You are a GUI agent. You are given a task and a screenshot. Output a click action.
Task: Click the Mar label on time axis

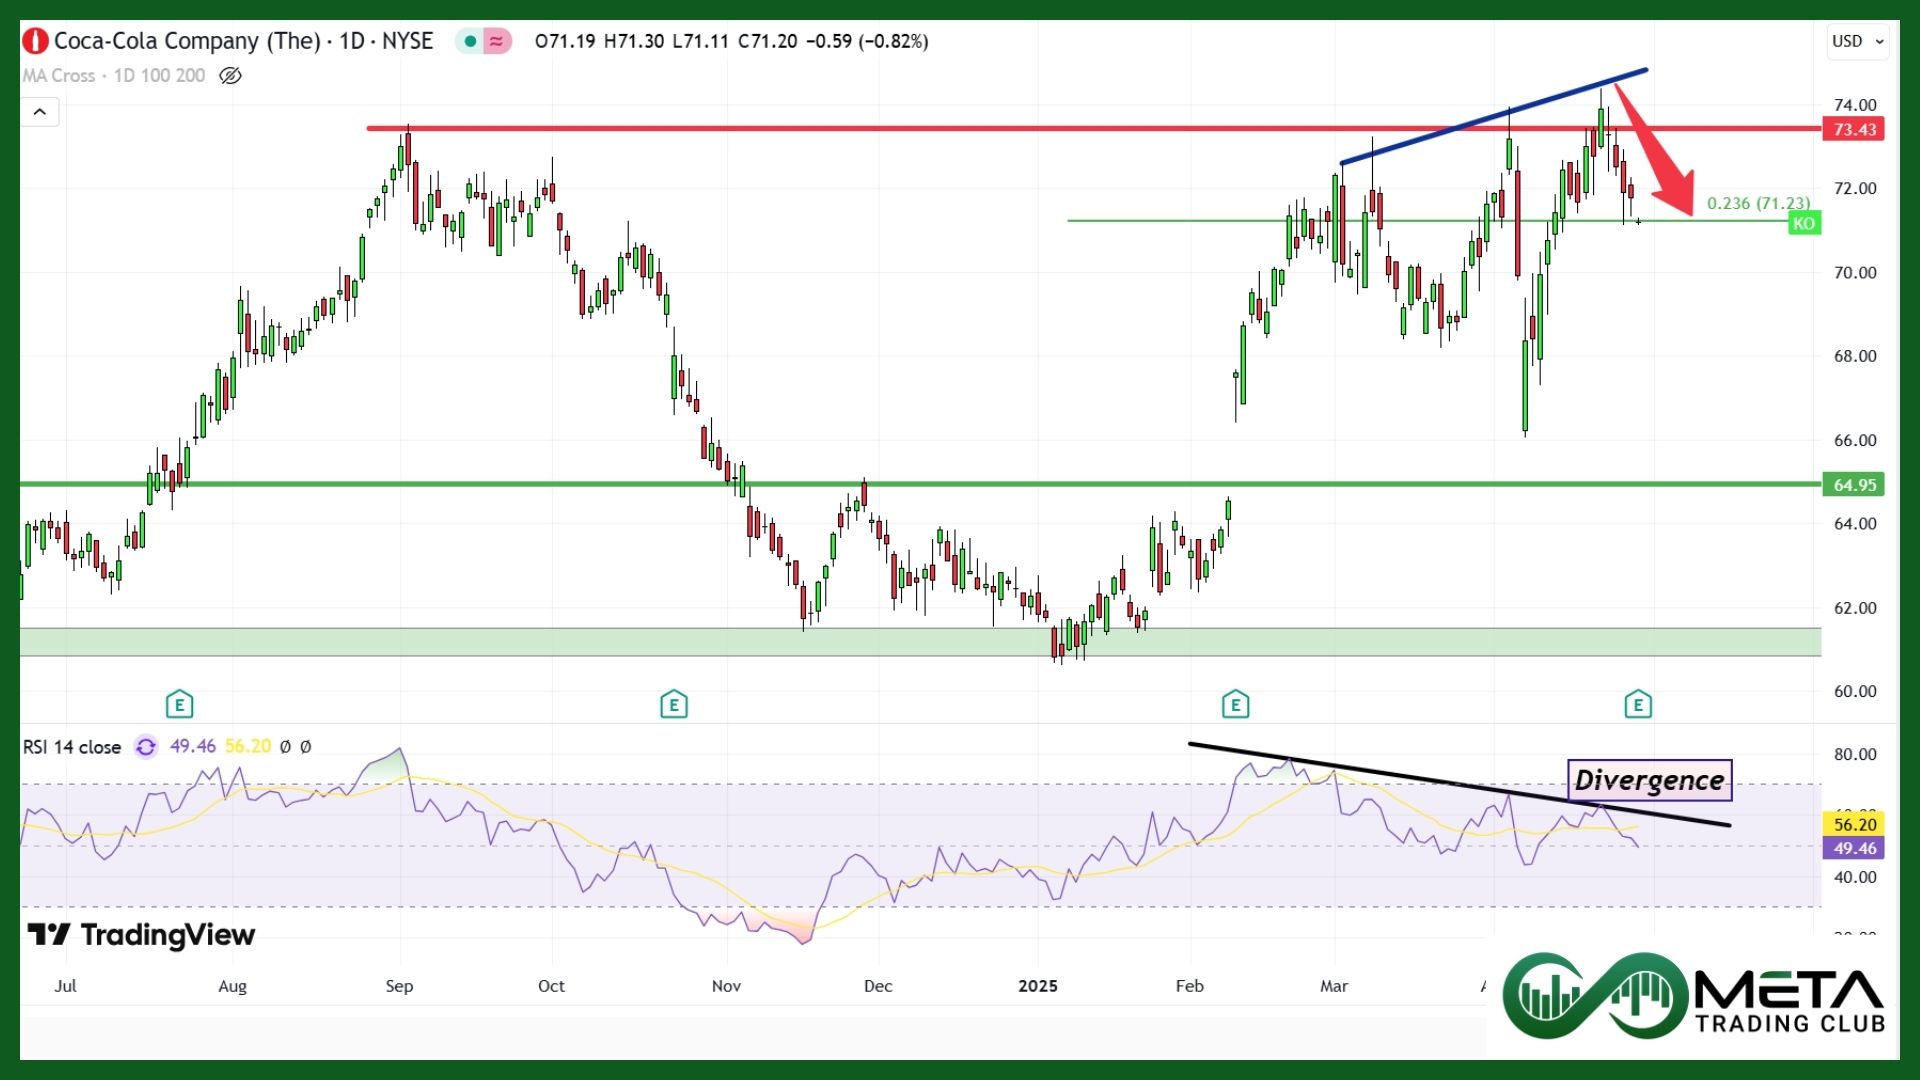pos(1334,986)
